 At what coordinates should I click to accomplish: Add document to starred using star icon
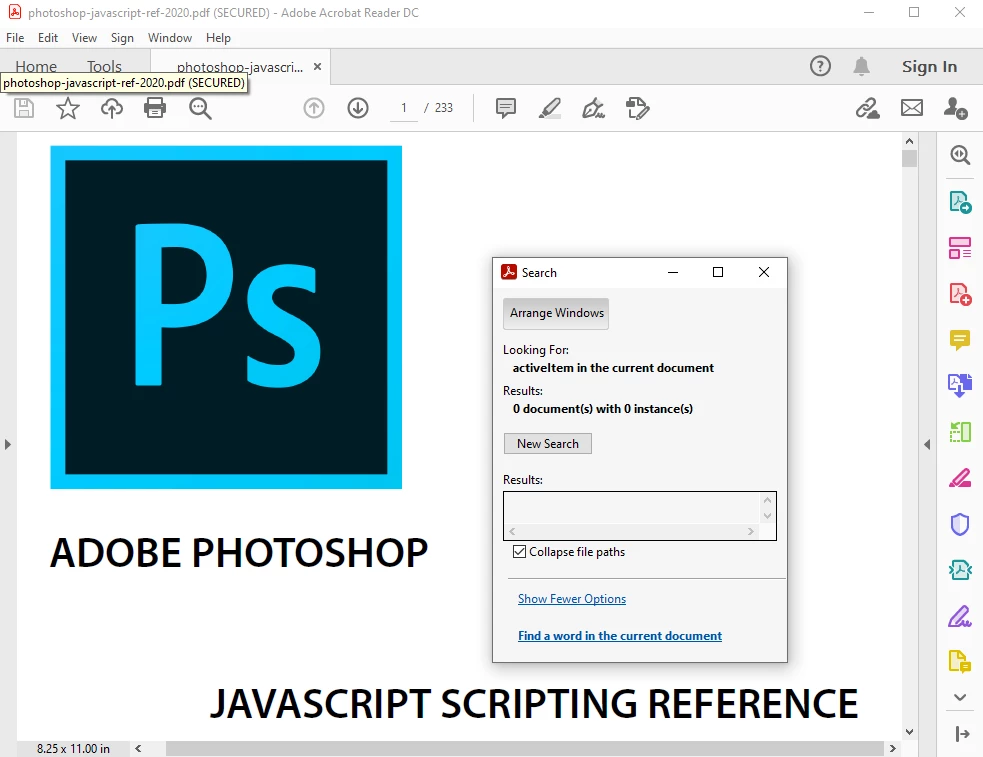[x=68, y=108]
